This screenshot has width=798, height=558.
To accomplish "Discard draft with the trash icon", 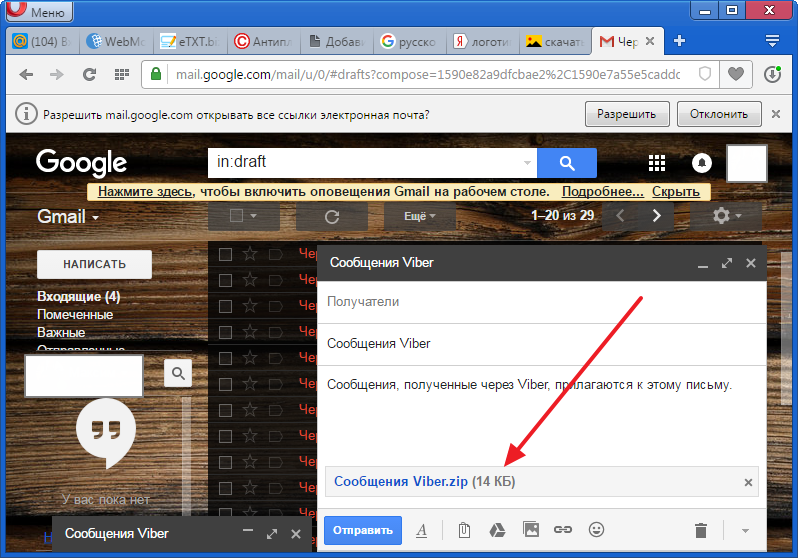I will click(701, 530).
